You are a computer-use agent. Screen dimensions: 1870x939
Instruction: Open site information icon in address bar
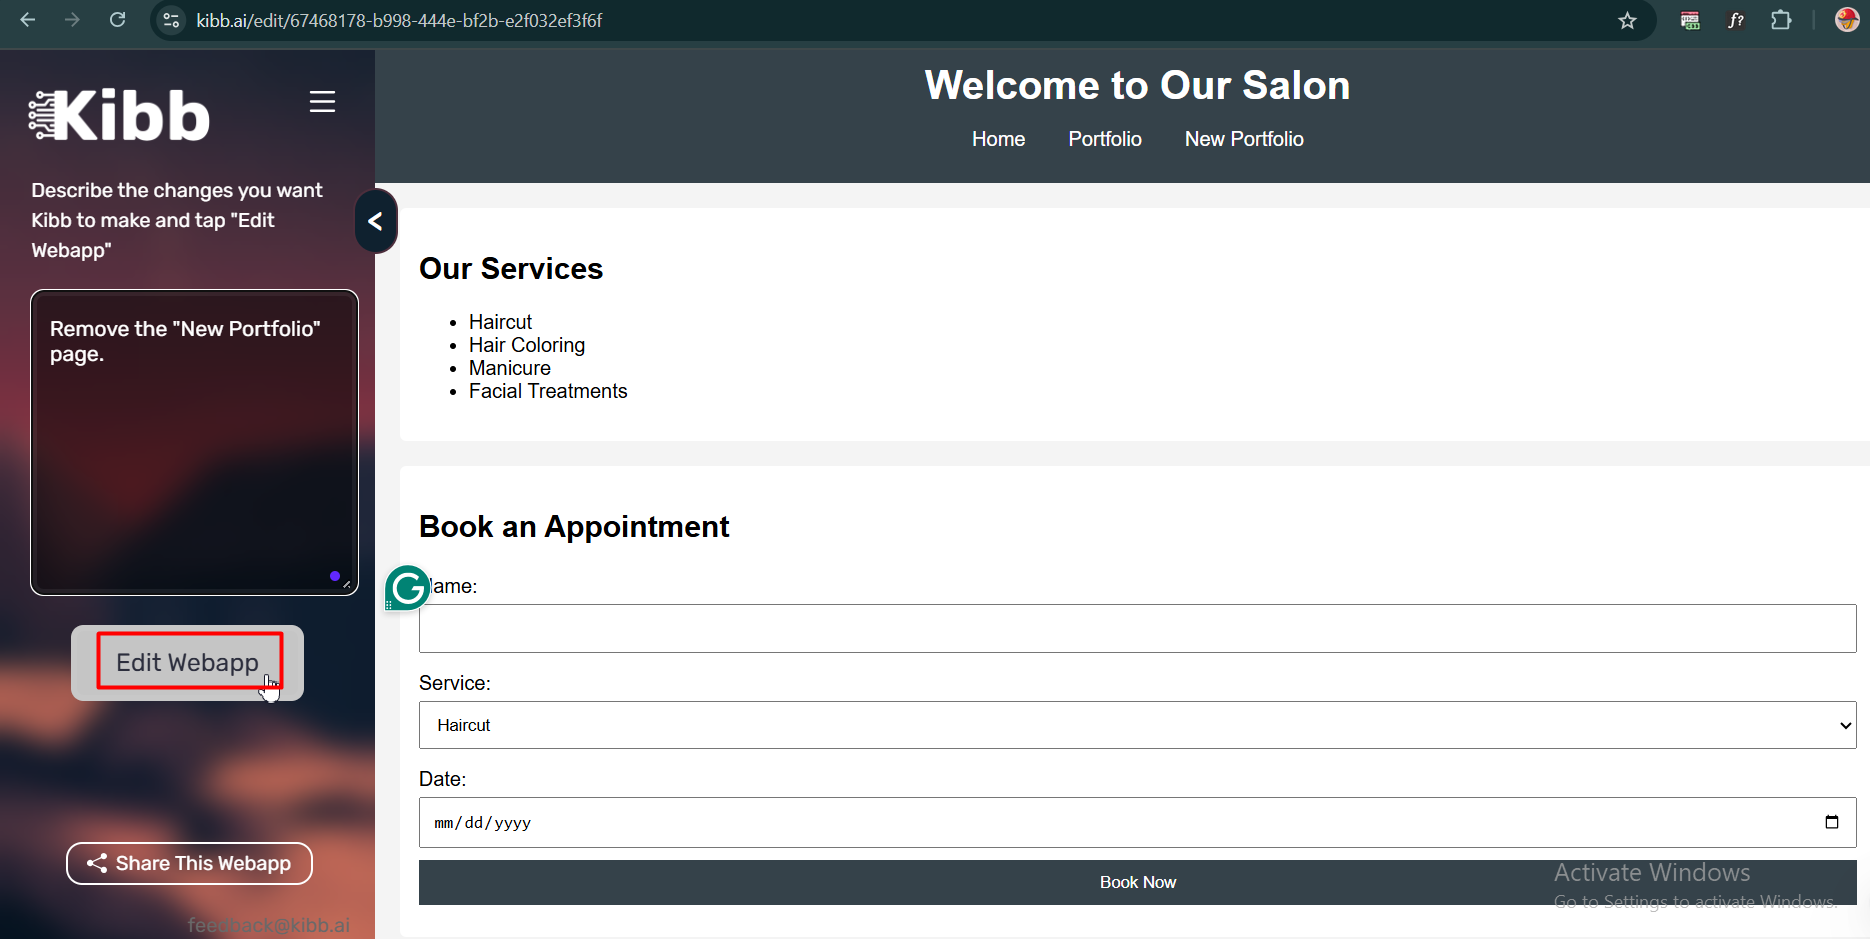click(172, 20)
